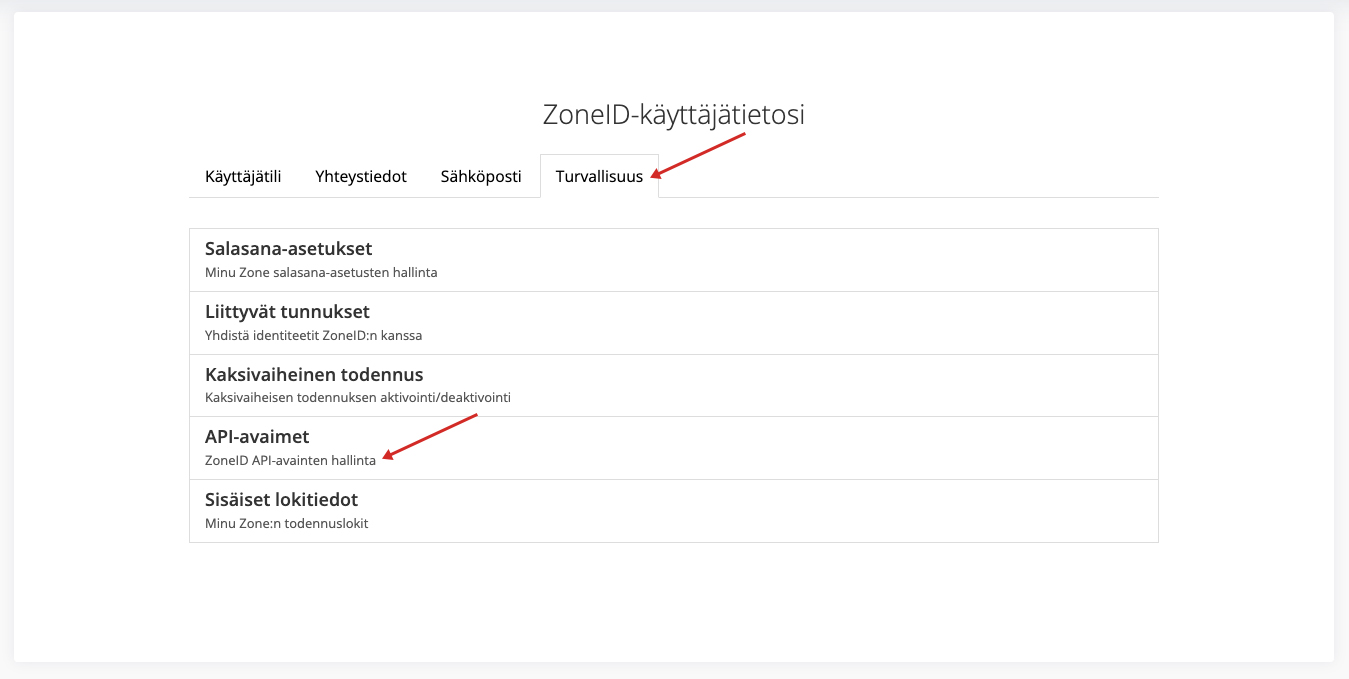1349x679 pixels.
Task: Open Sisäiset lokitiedot logs
Action: [281, 500]
